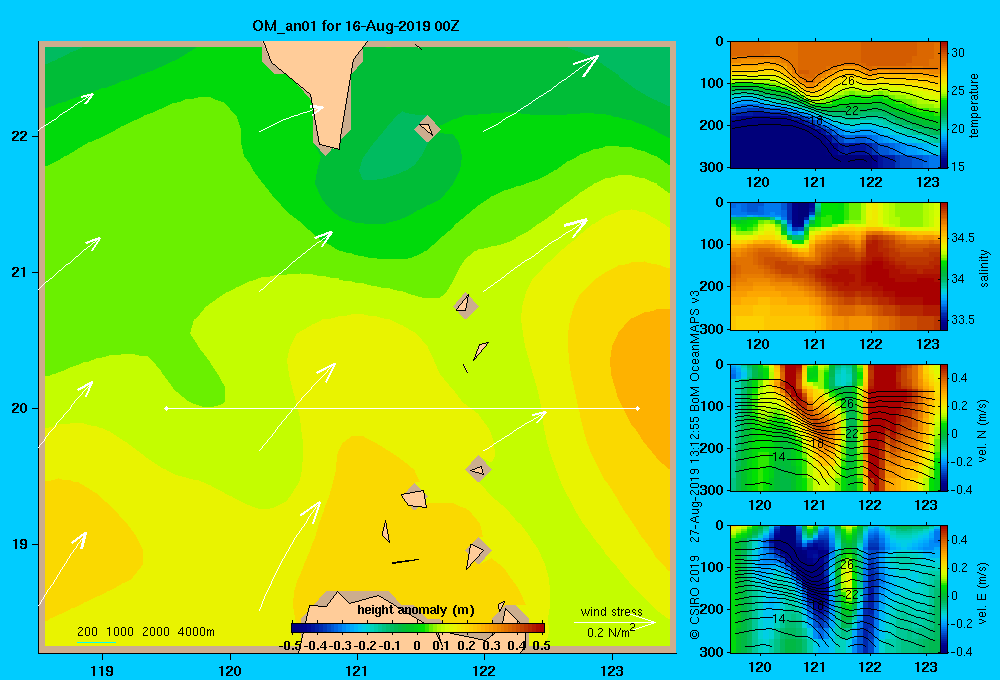The width and height of the screenshot is (1000, 680).
Task: Click the "0.2 N/m2" wind stress value
Action: (x=611, y=632)
